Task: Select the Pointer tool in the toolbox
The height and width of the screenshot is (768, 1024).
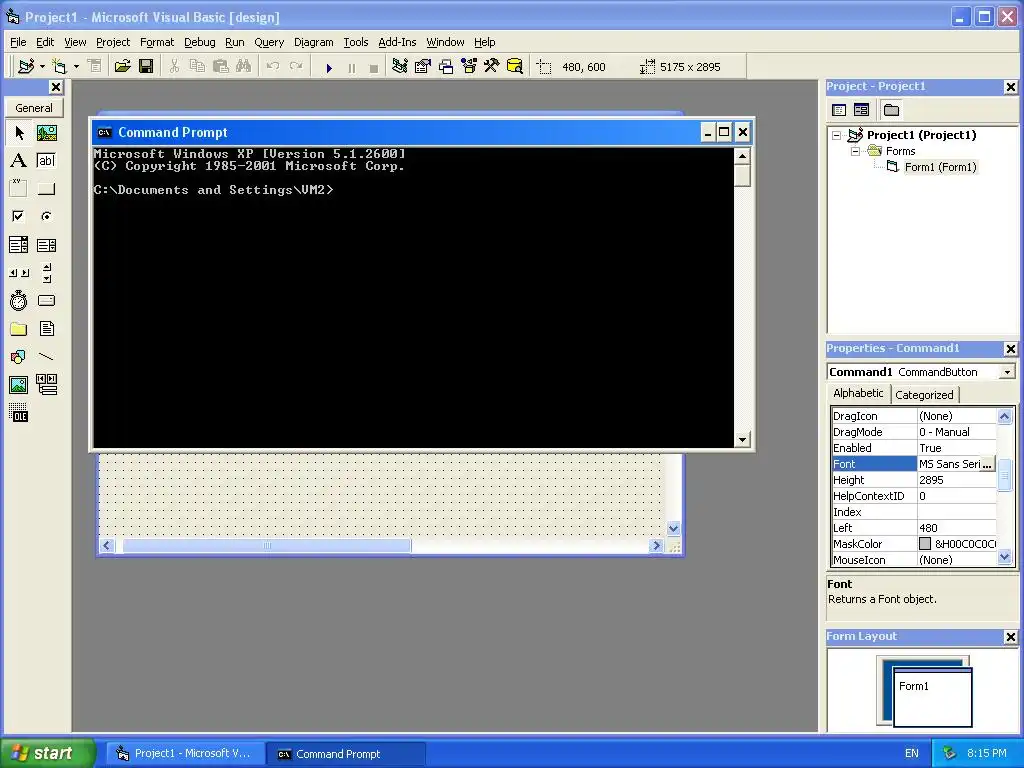Action: pos(18,133)
